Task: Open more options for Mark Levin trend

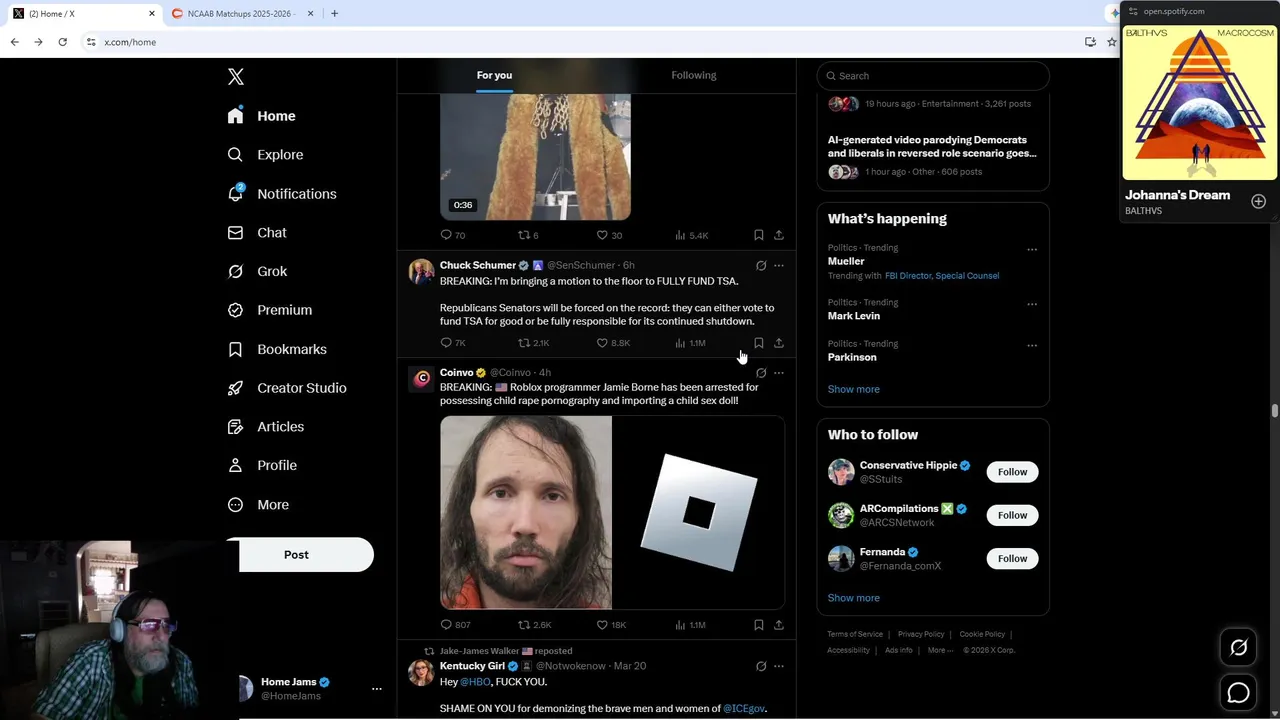Action: pos(1032,304)
